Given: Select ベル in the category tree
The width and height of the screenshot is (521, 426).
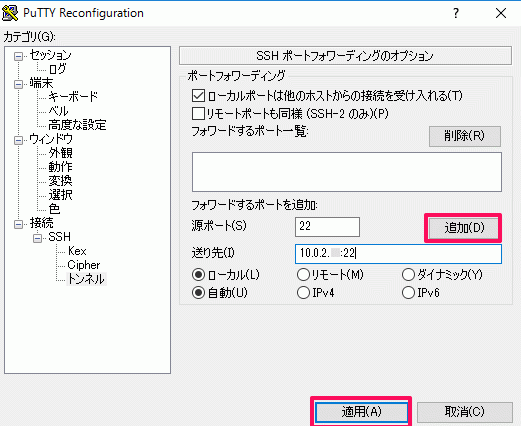Looking at the screenshot, I should (58, 111).
